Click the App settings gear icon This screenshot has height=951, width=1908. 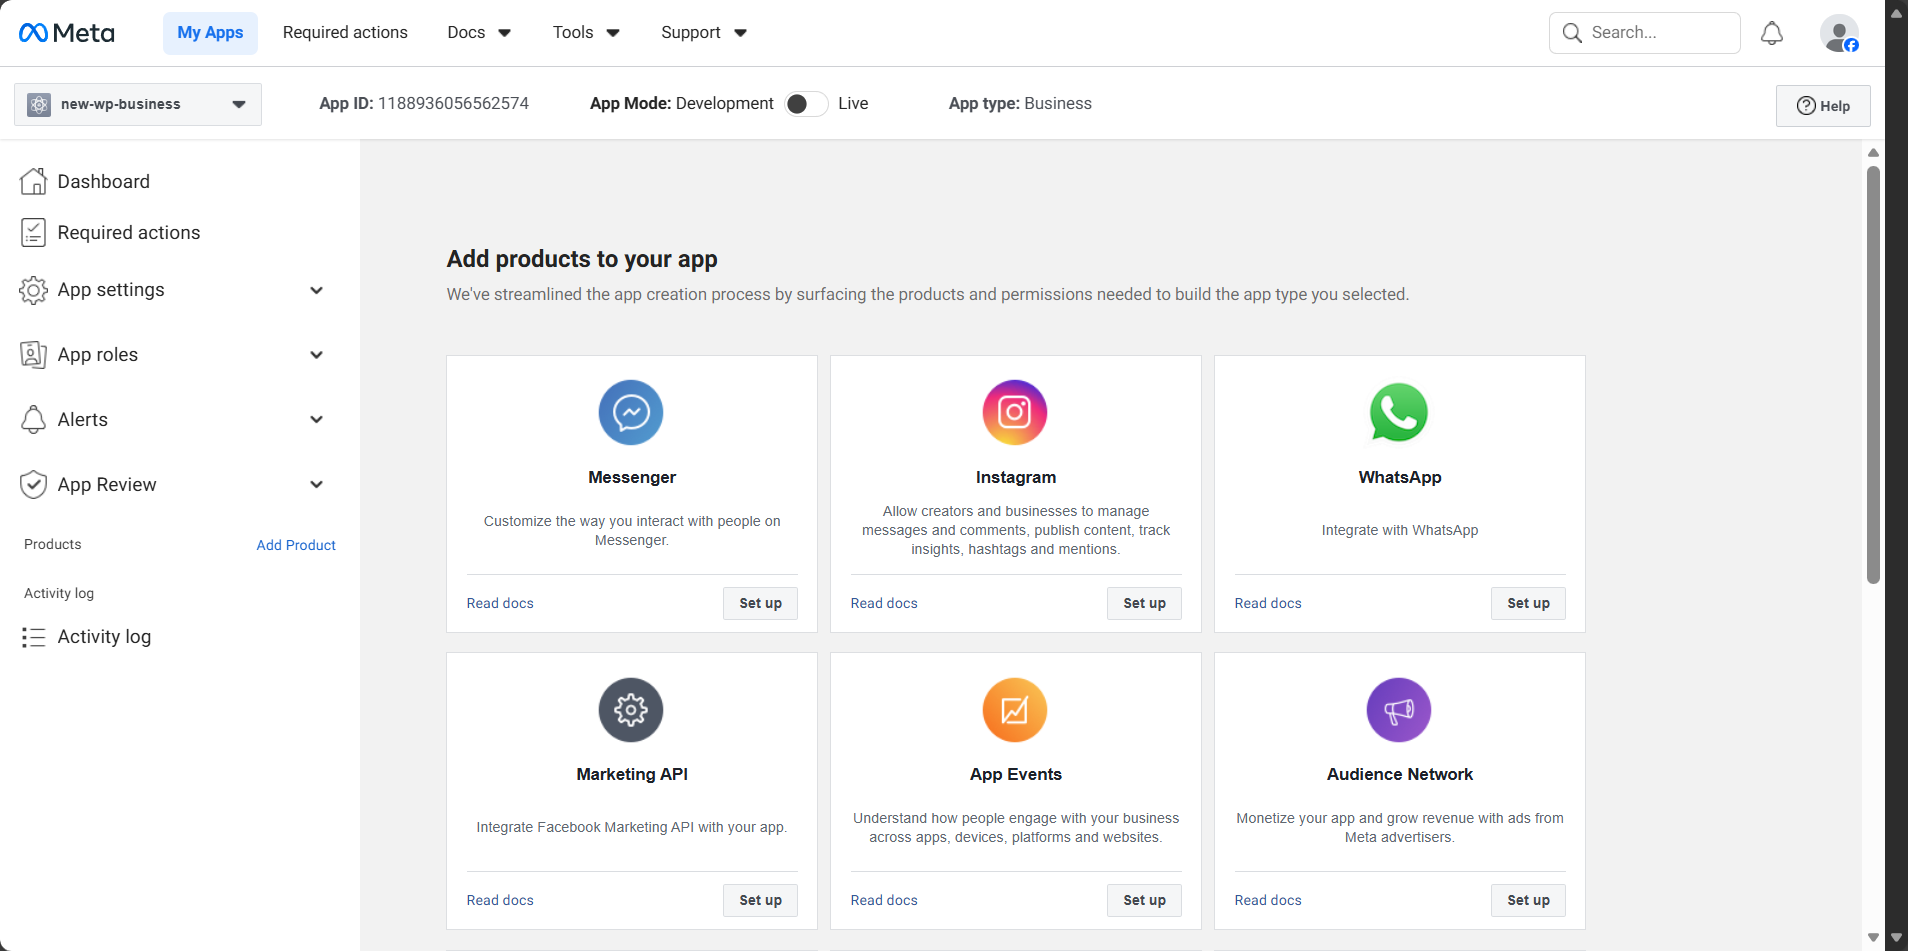click(33, 290)
